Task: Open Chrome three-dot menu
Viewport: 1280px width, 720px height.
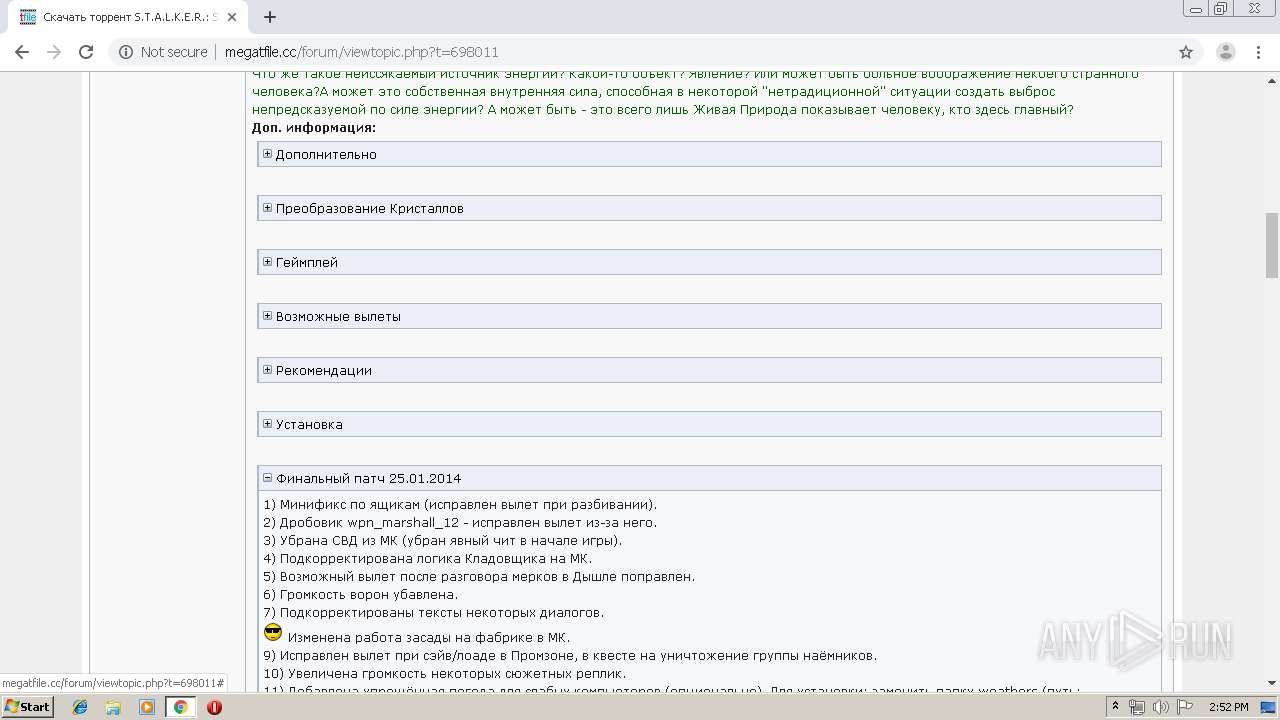Action: [x=1259, y=52]
